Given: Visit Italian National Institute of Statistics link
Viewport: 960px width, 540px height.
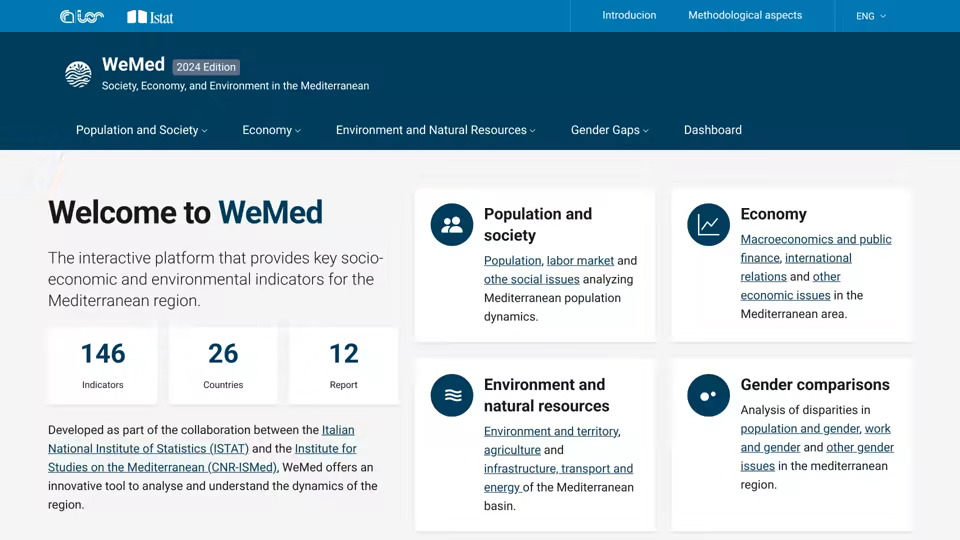Looking at the screenshot, I should point(201,440).
